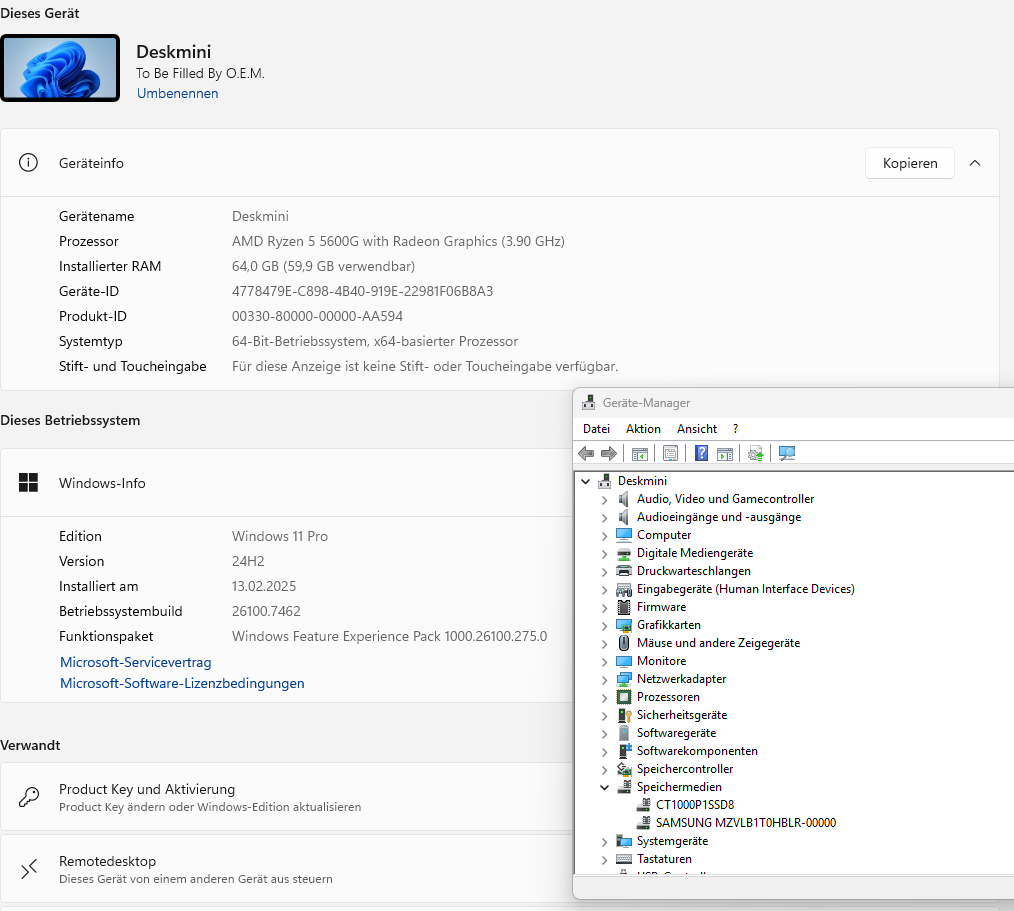Click the key icon beside Product Key
Image resolution: width=1014 pixels, height=911 pixels.
click(28, 797)
